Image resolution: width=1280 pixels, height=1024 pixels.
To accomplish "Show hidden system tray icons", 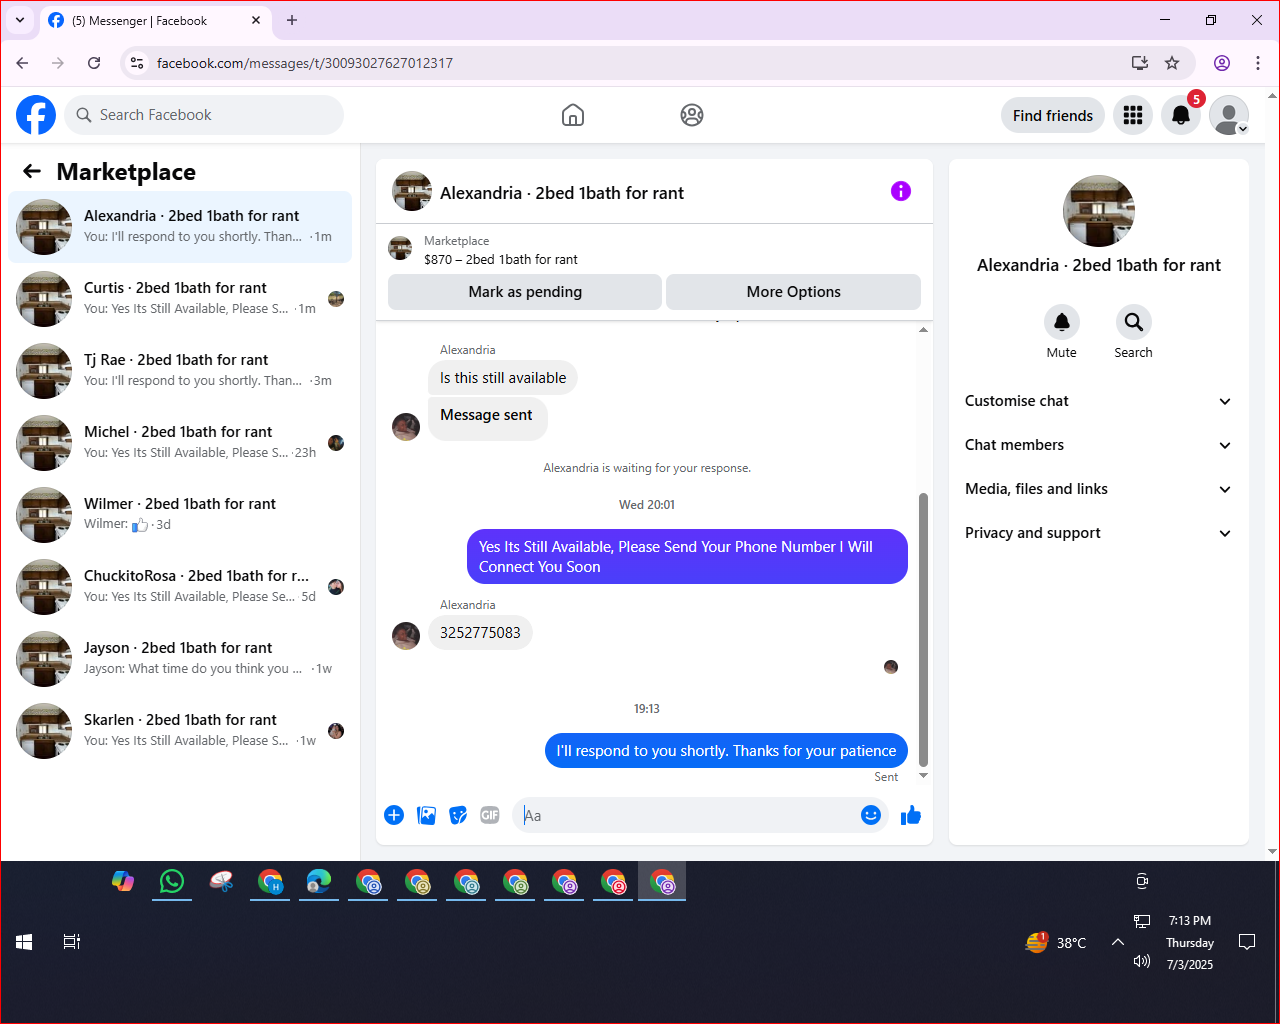I will pyautogui.click(x=1118, y=942).
